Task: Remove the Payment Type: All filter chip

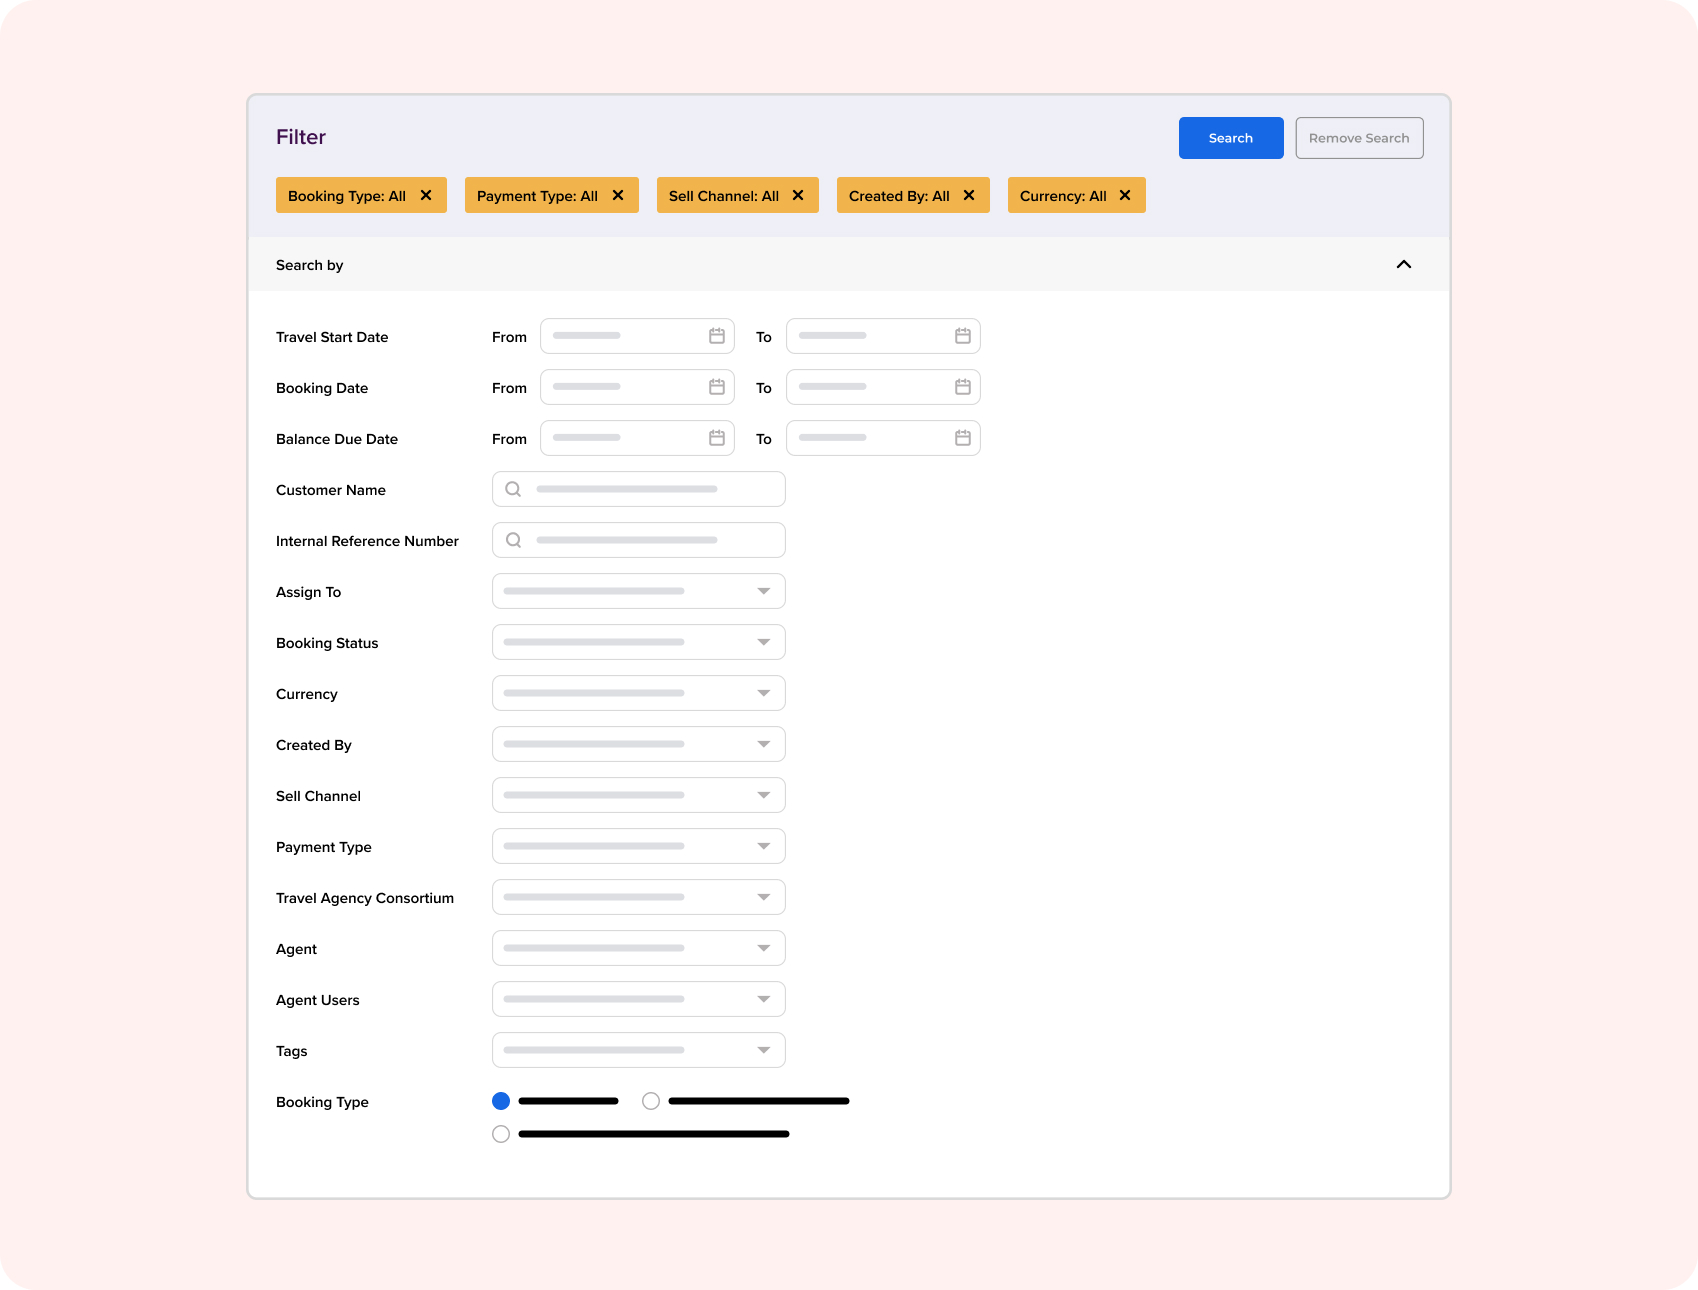Action: [x=618, y=195]
